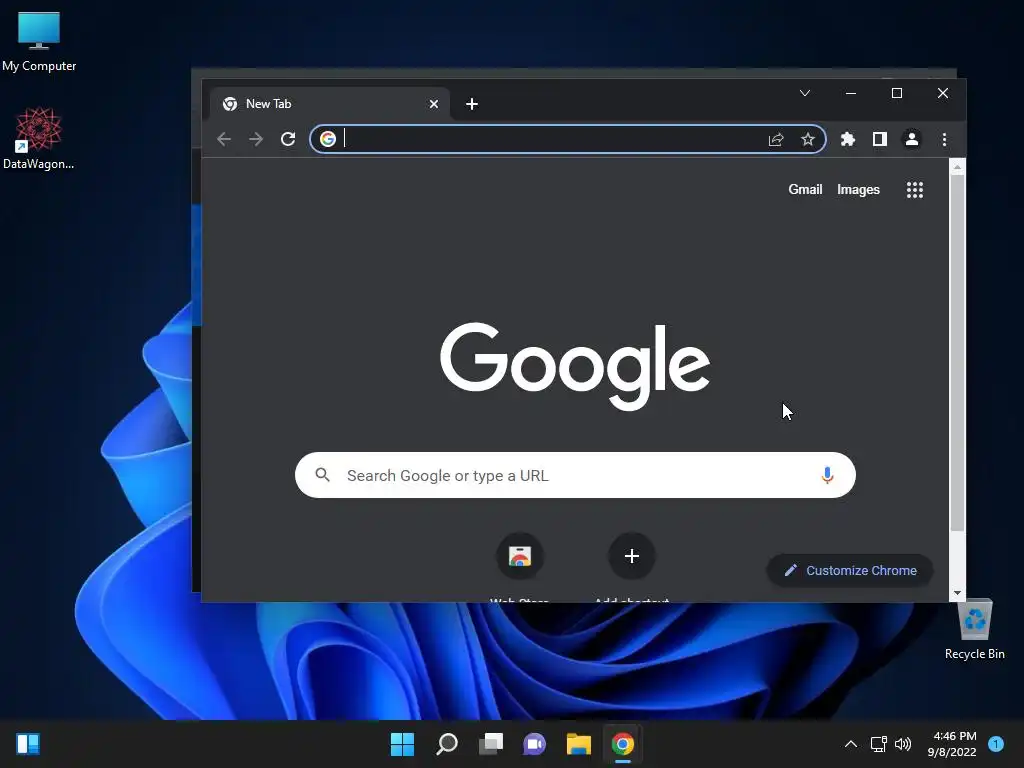The height and width of the screenshot is (768, 1024).
Task: Click the Chrome back arrow
Action: (x=224, y=139)
